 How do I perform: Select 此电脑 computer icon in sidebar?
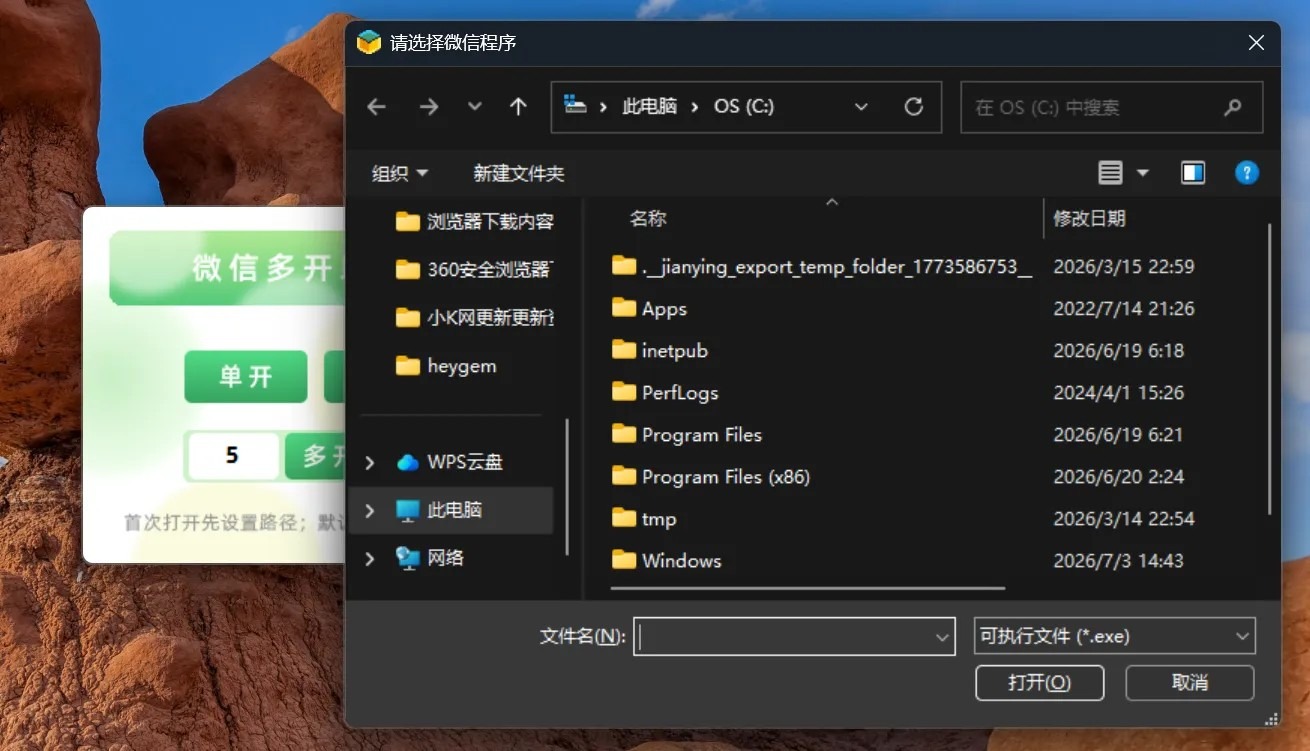407,510
